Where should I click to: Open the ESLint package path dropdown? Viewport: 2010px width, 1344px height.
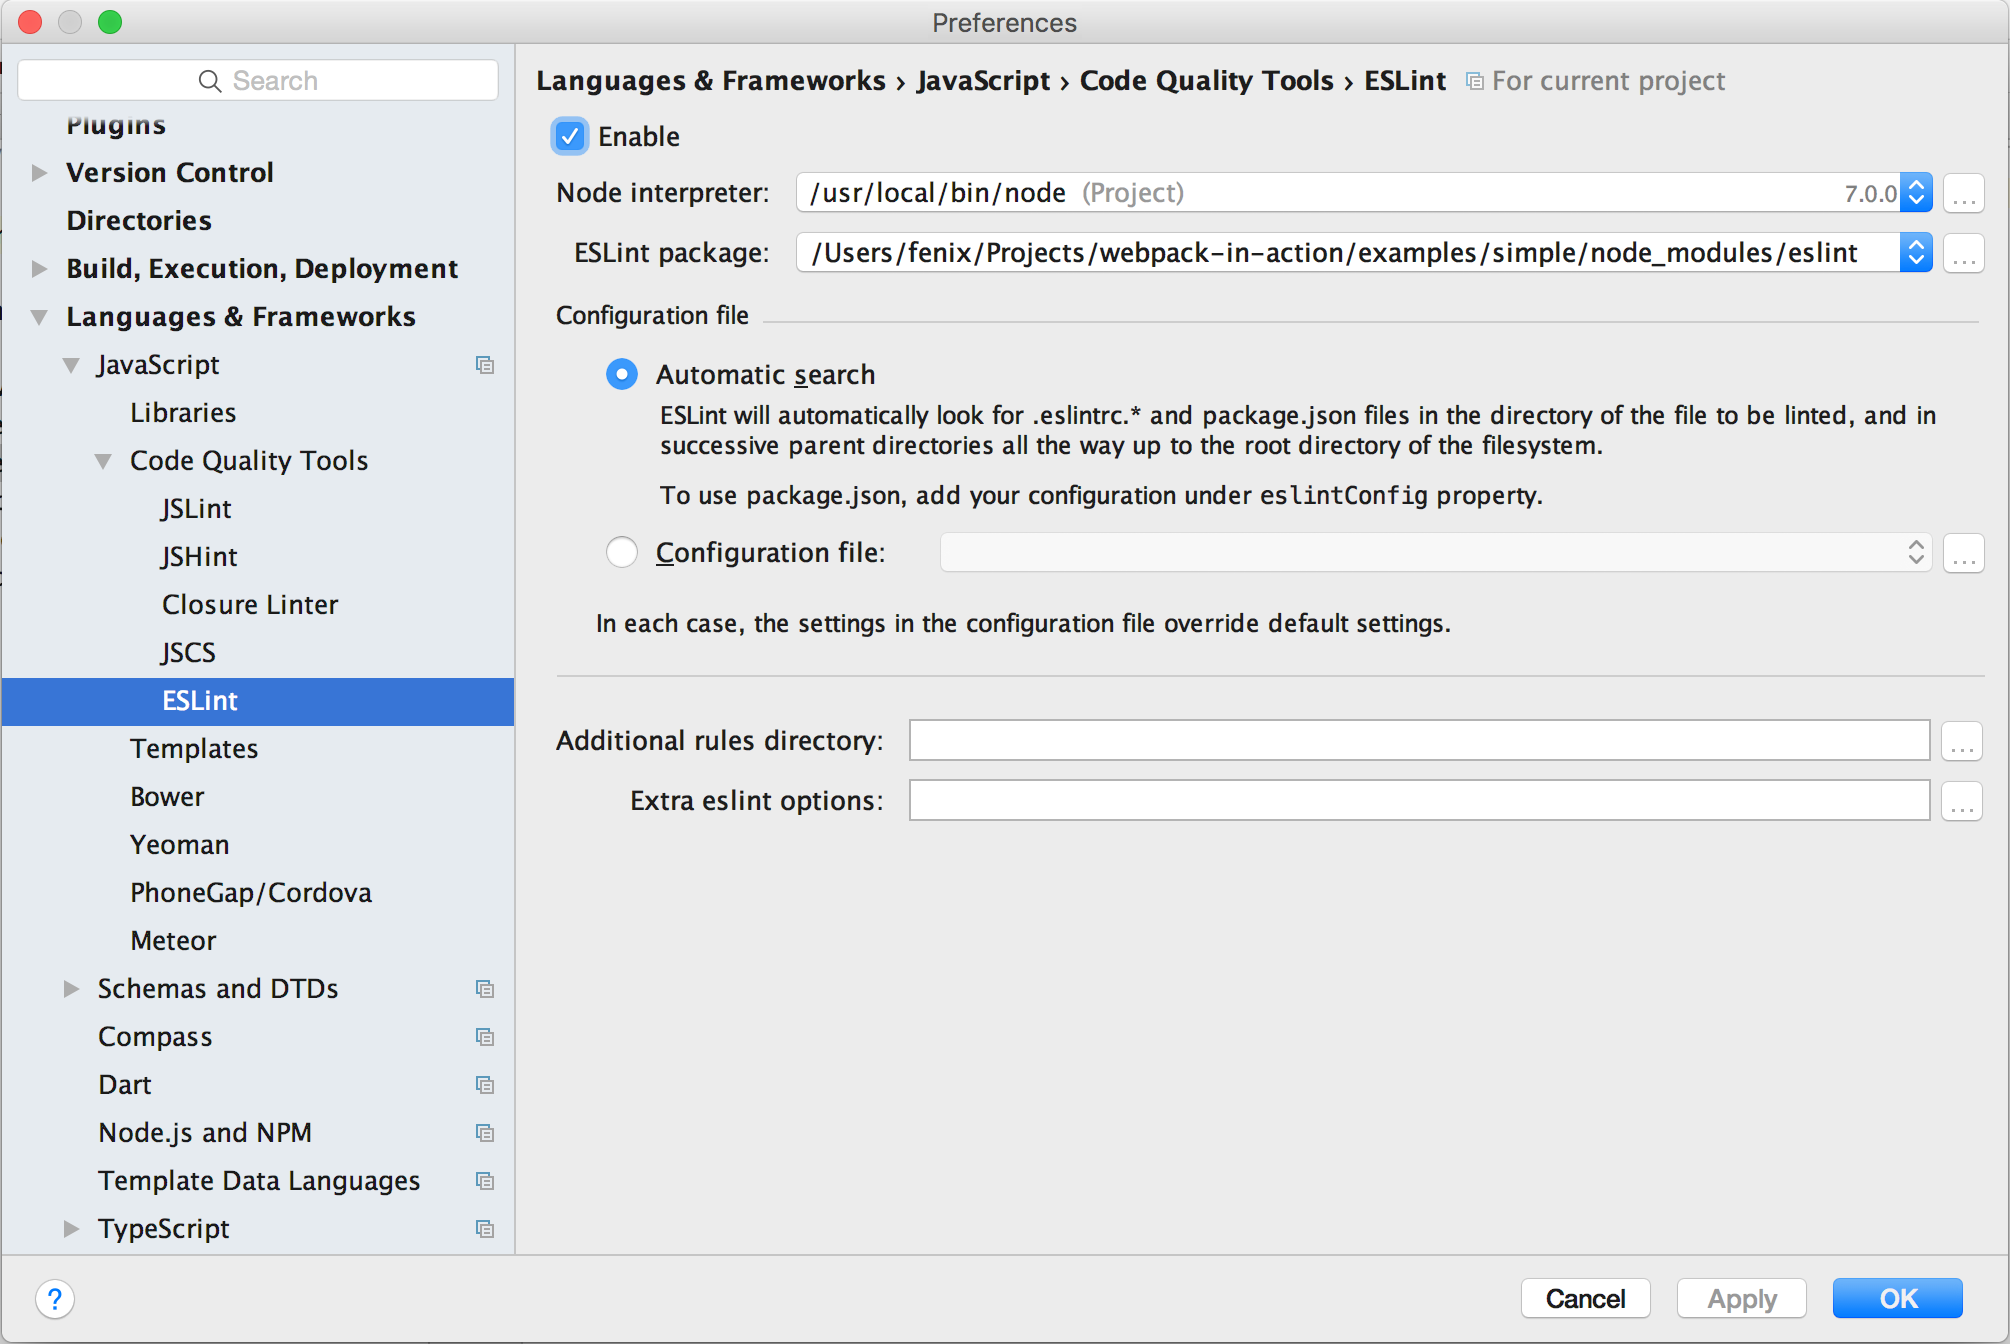click(1916, 252)
